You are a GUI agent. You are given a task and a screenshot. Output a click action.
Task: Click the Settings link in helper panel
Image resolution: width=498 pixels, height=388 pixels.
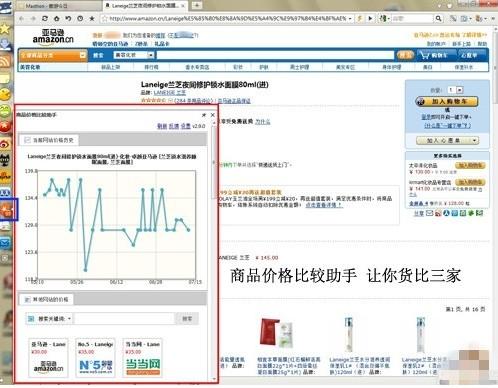tap(185, 126)
